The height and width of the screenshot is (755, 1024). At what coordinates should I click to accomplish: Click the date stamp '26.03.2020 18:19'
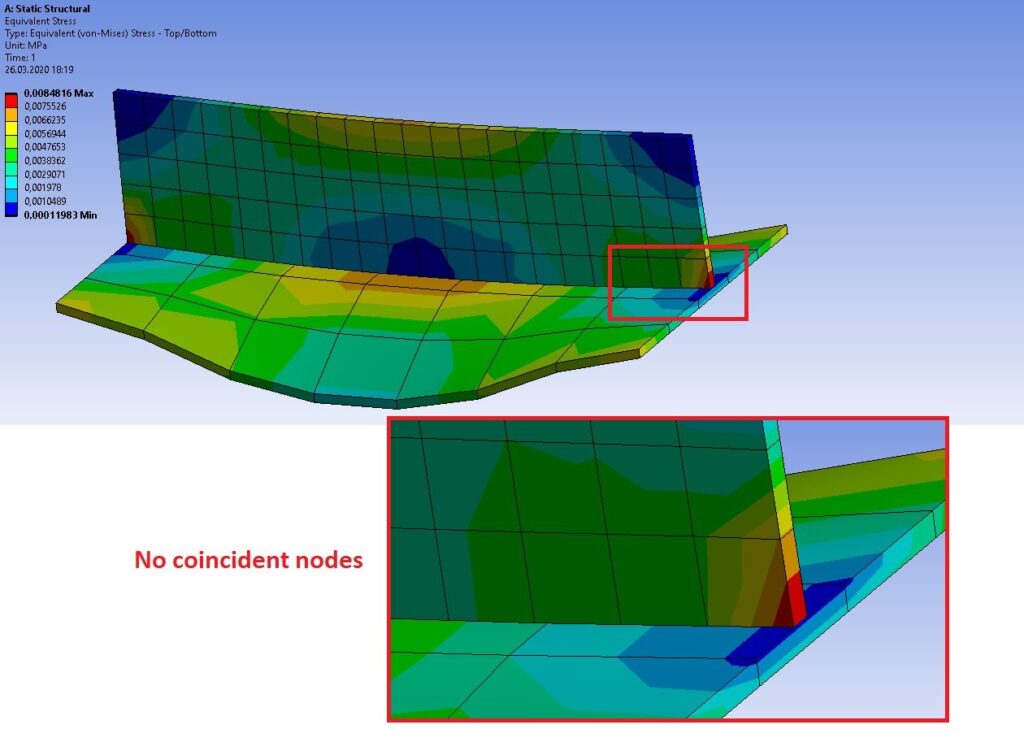(x=39, y=69)
